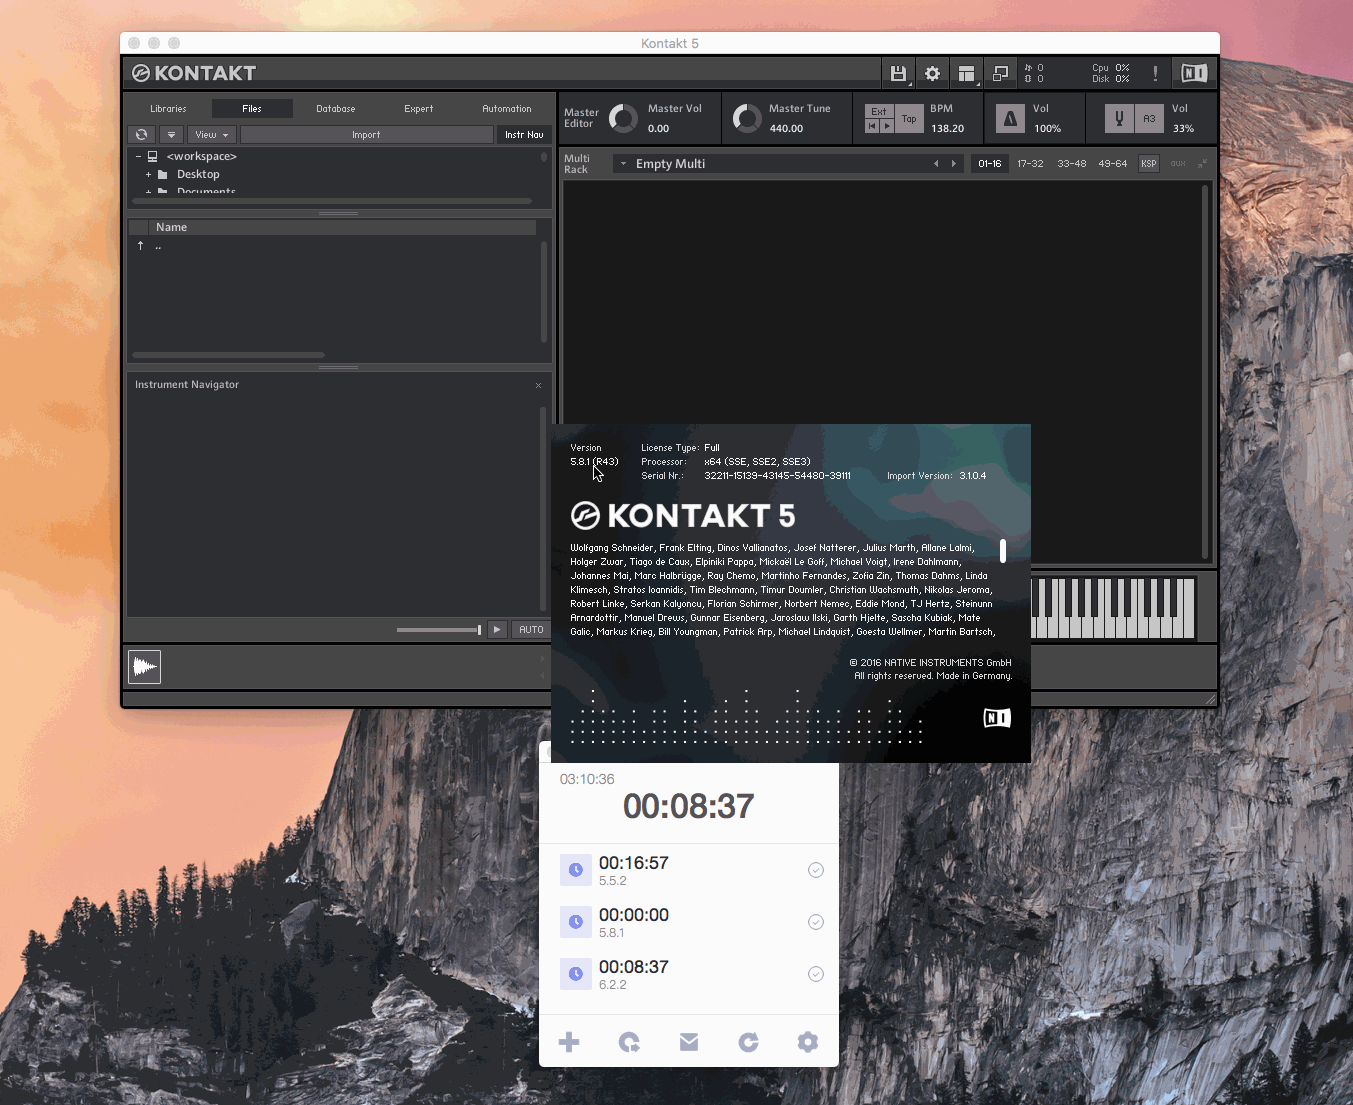
Task: Click the clock icon for timer 5.8.1
Action: [x=576, y=922]
